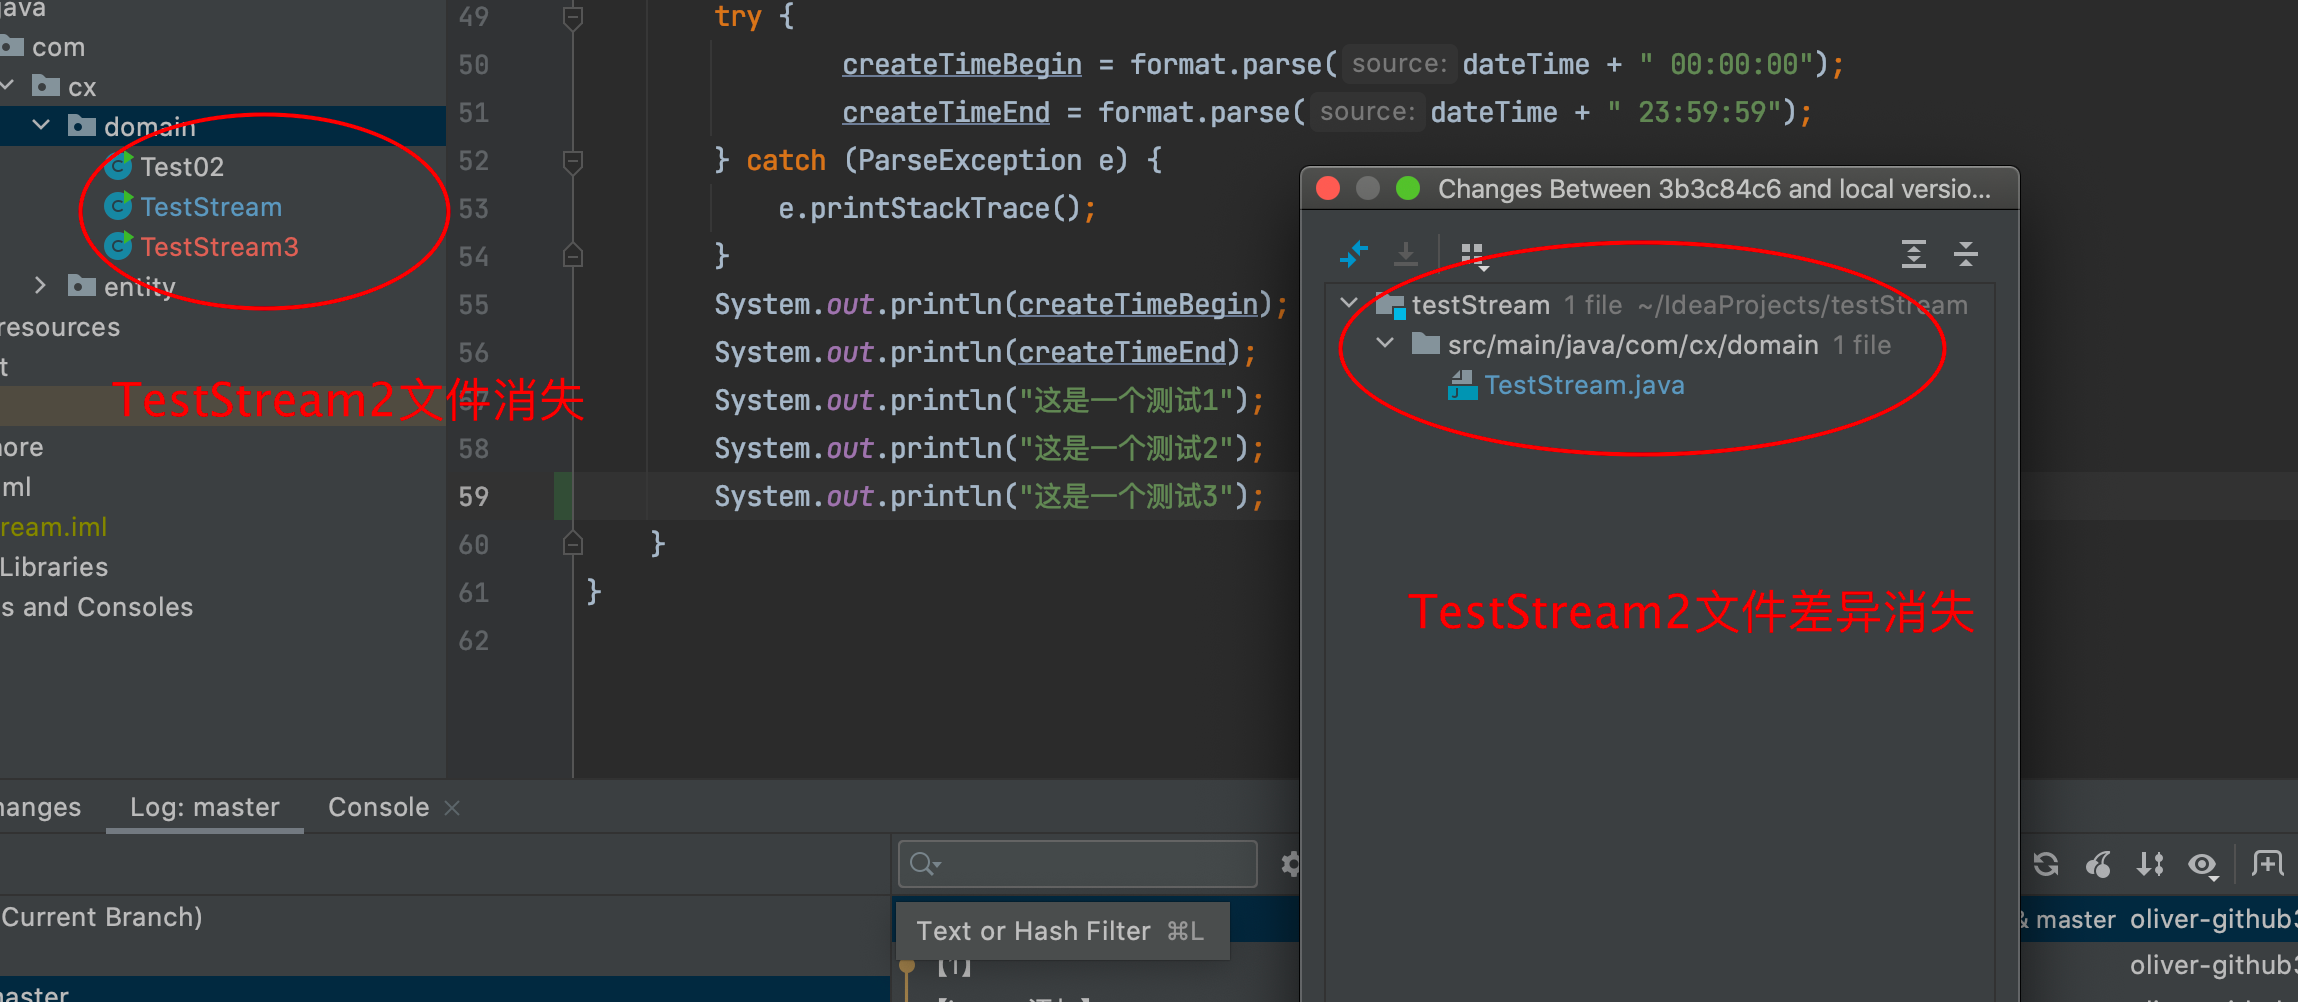Click Expand All icon in Changes dialog
2298x1002 pixels.
(1913, 254)
